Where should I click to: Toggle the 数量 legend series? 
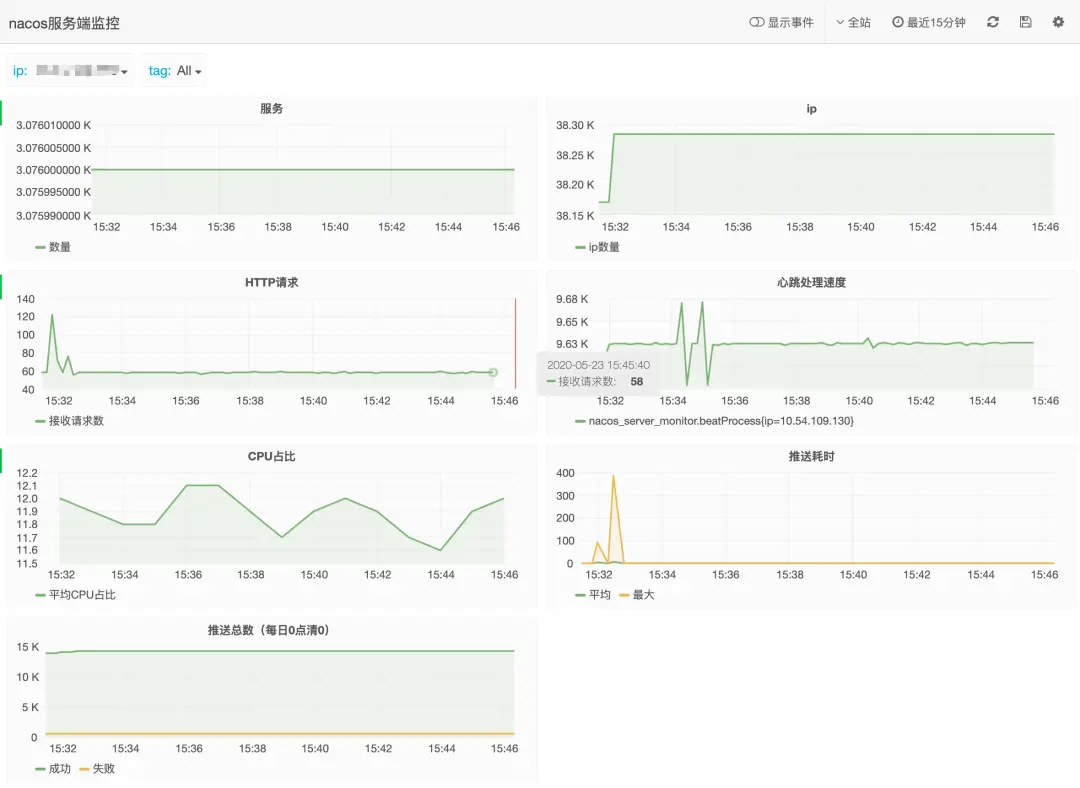[53, 247]
